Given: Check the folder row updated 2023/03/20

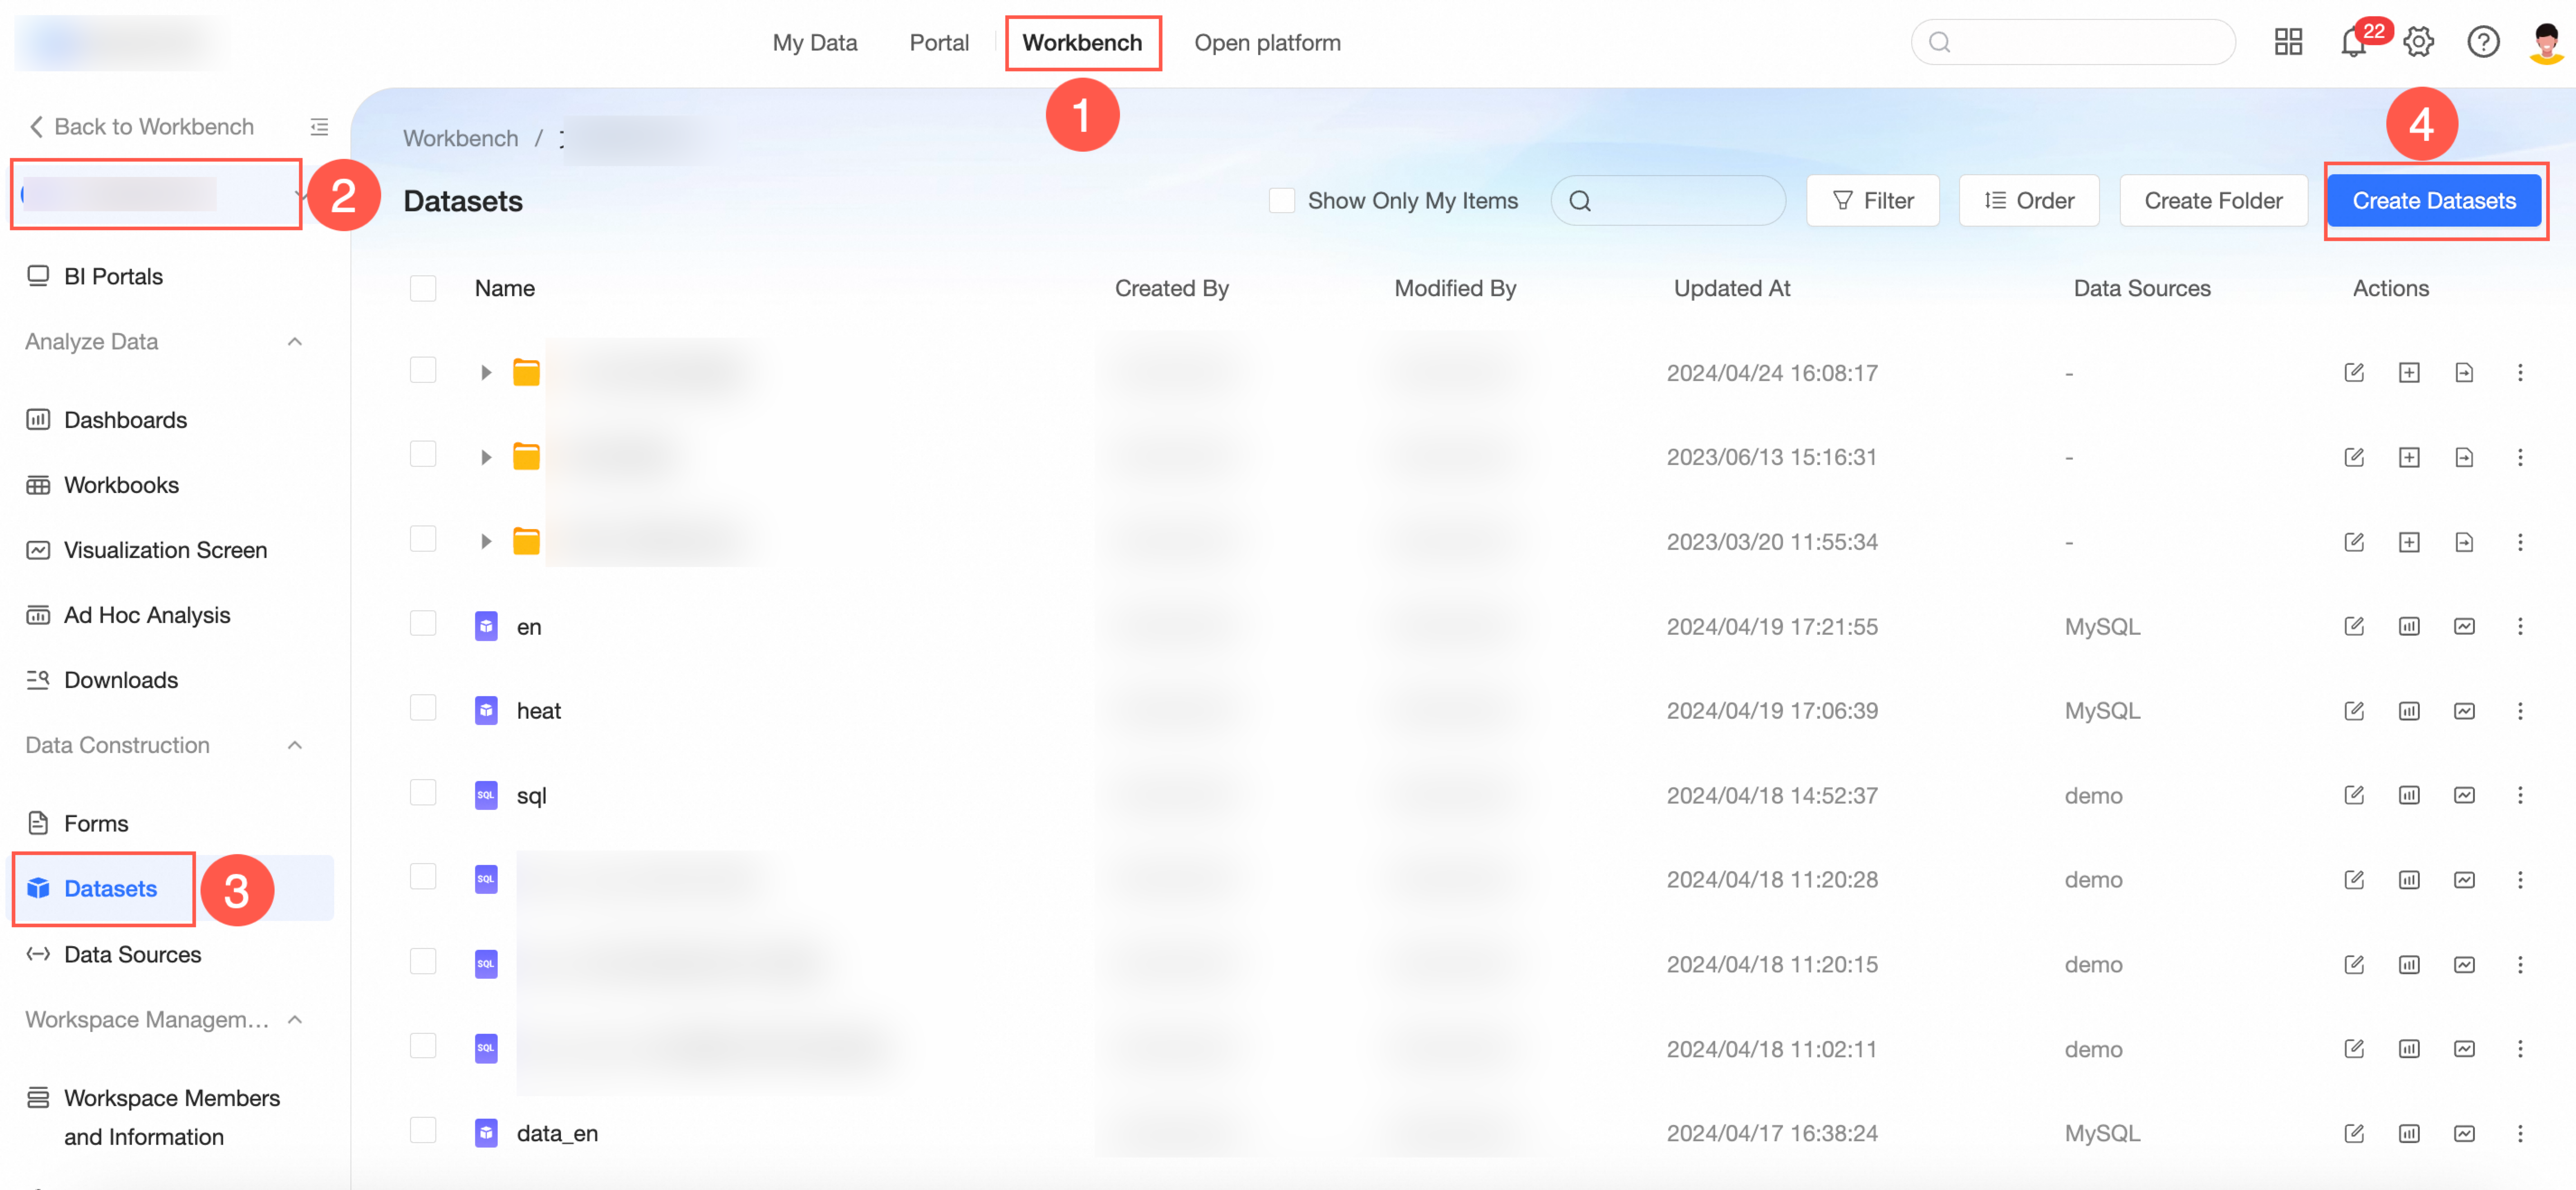Looking at the screenshot, I should tap(423, 538).
